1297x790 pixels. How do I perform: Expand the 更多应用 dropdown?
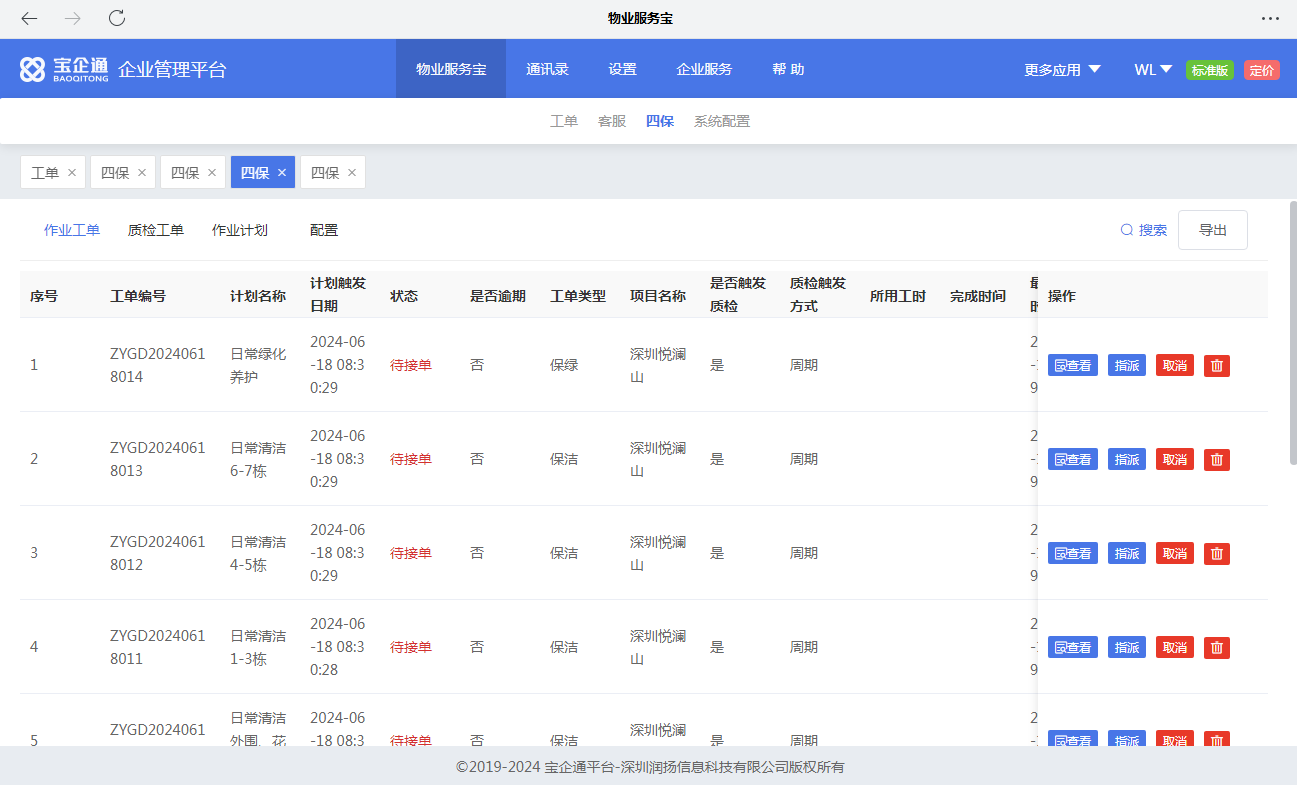(1062, 70)
